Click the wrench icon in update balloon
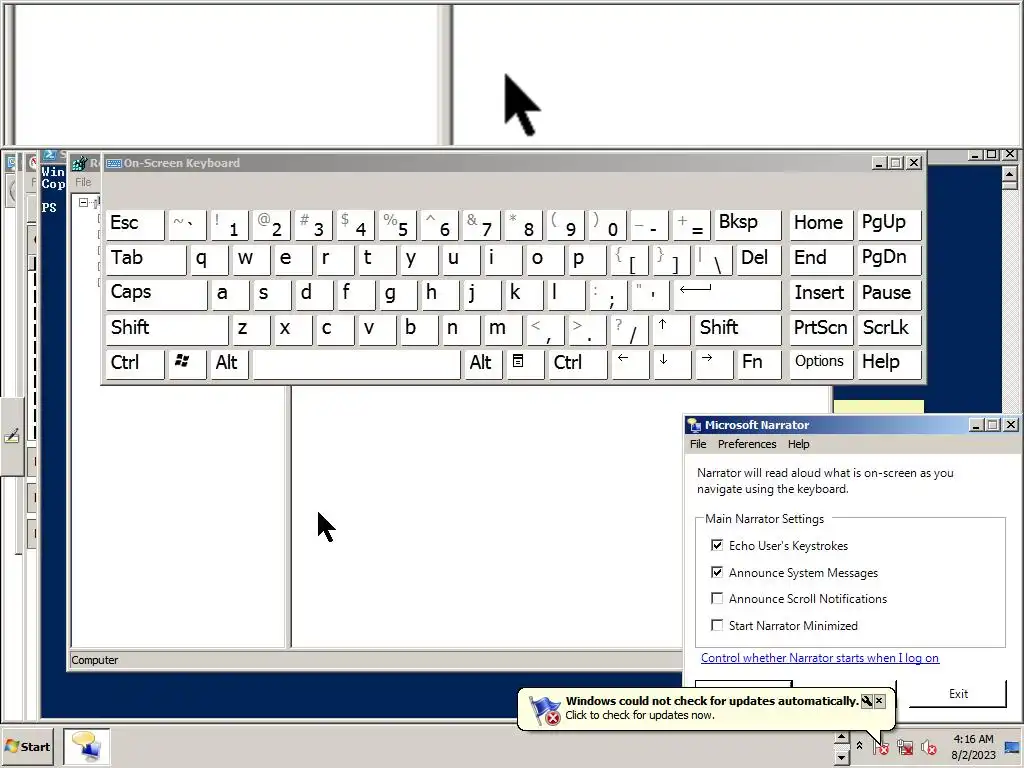This screenshot has width=1024, height=768. [x=867, y=701]
